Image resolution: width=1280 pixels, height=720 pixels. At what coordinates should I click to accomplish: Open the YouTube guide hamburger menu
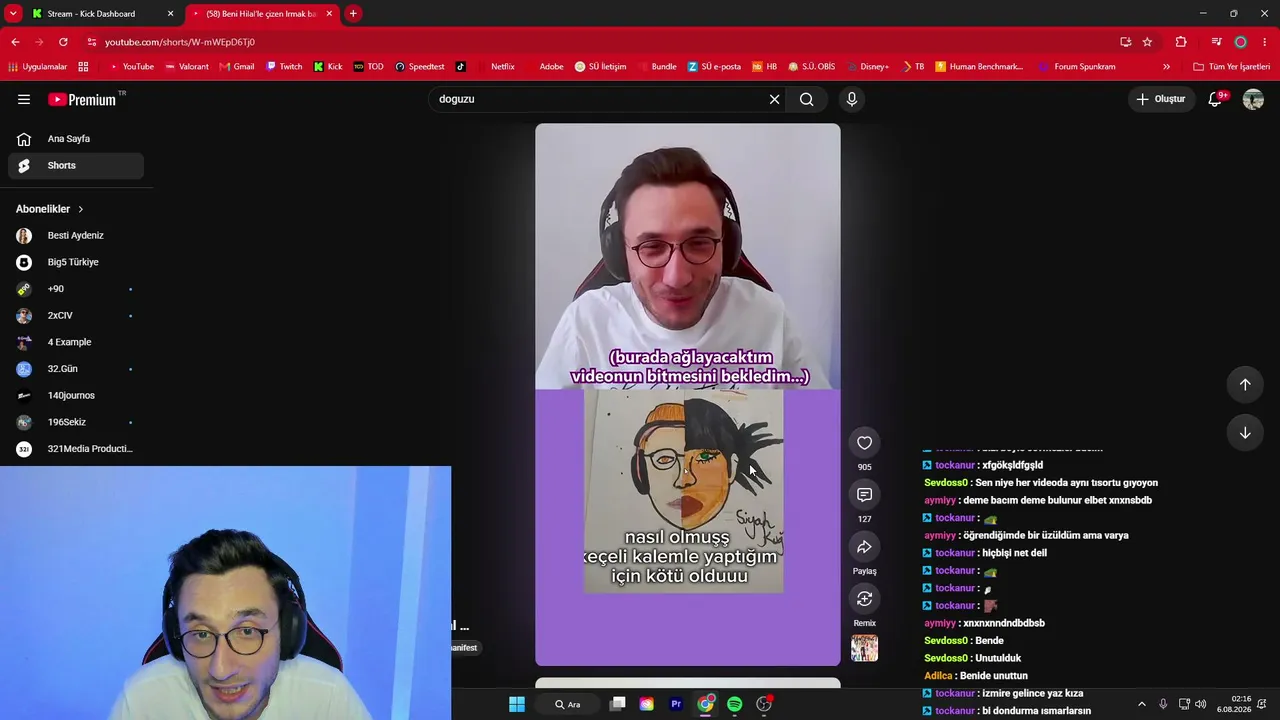(x=24, y=99)
